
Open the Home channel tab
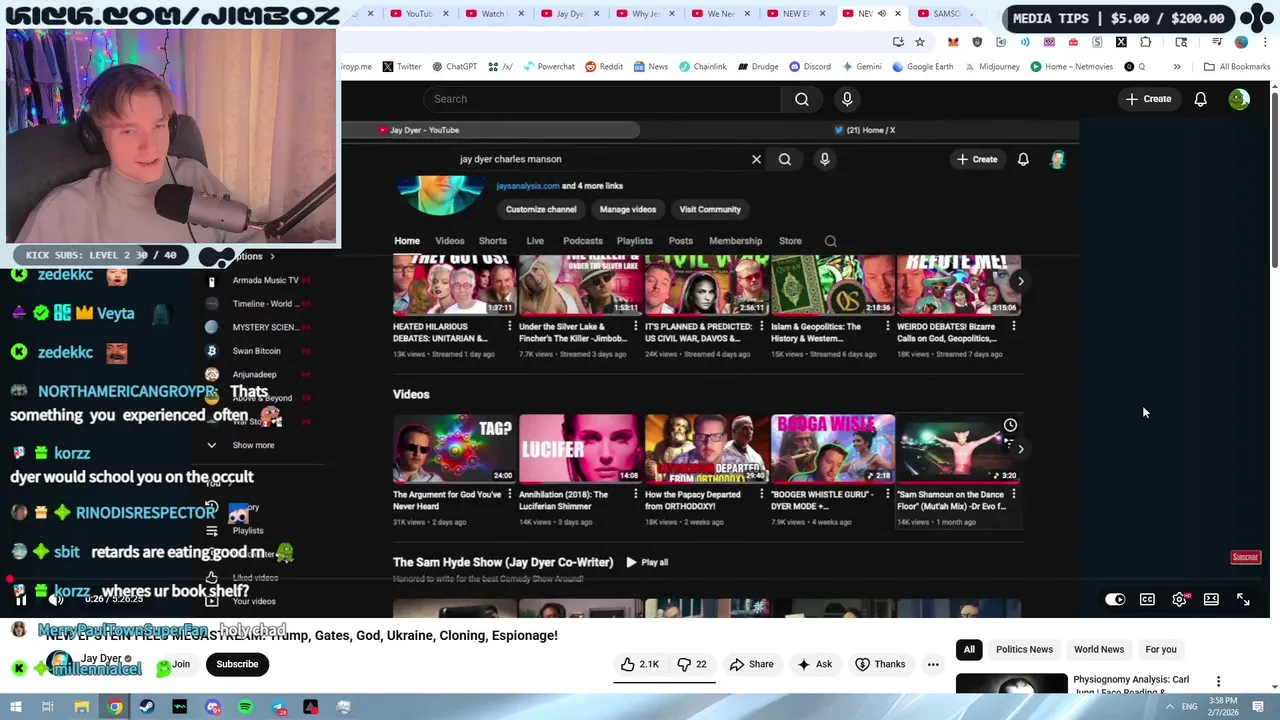click(x=407, y=241)
